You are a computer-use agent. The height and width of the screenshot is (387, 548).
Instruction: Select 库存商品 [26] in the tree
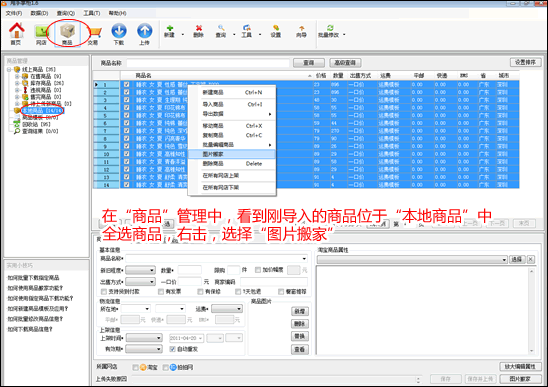click(47, 83)
